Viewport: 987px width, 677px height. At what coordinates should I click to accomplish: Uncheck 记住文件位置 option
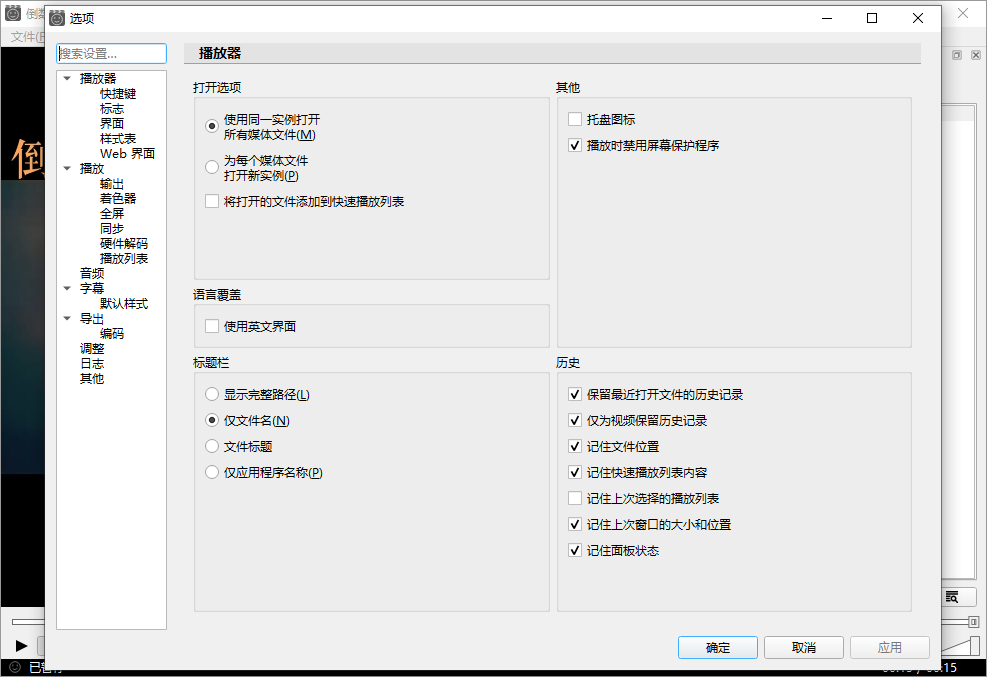(575, 446)
